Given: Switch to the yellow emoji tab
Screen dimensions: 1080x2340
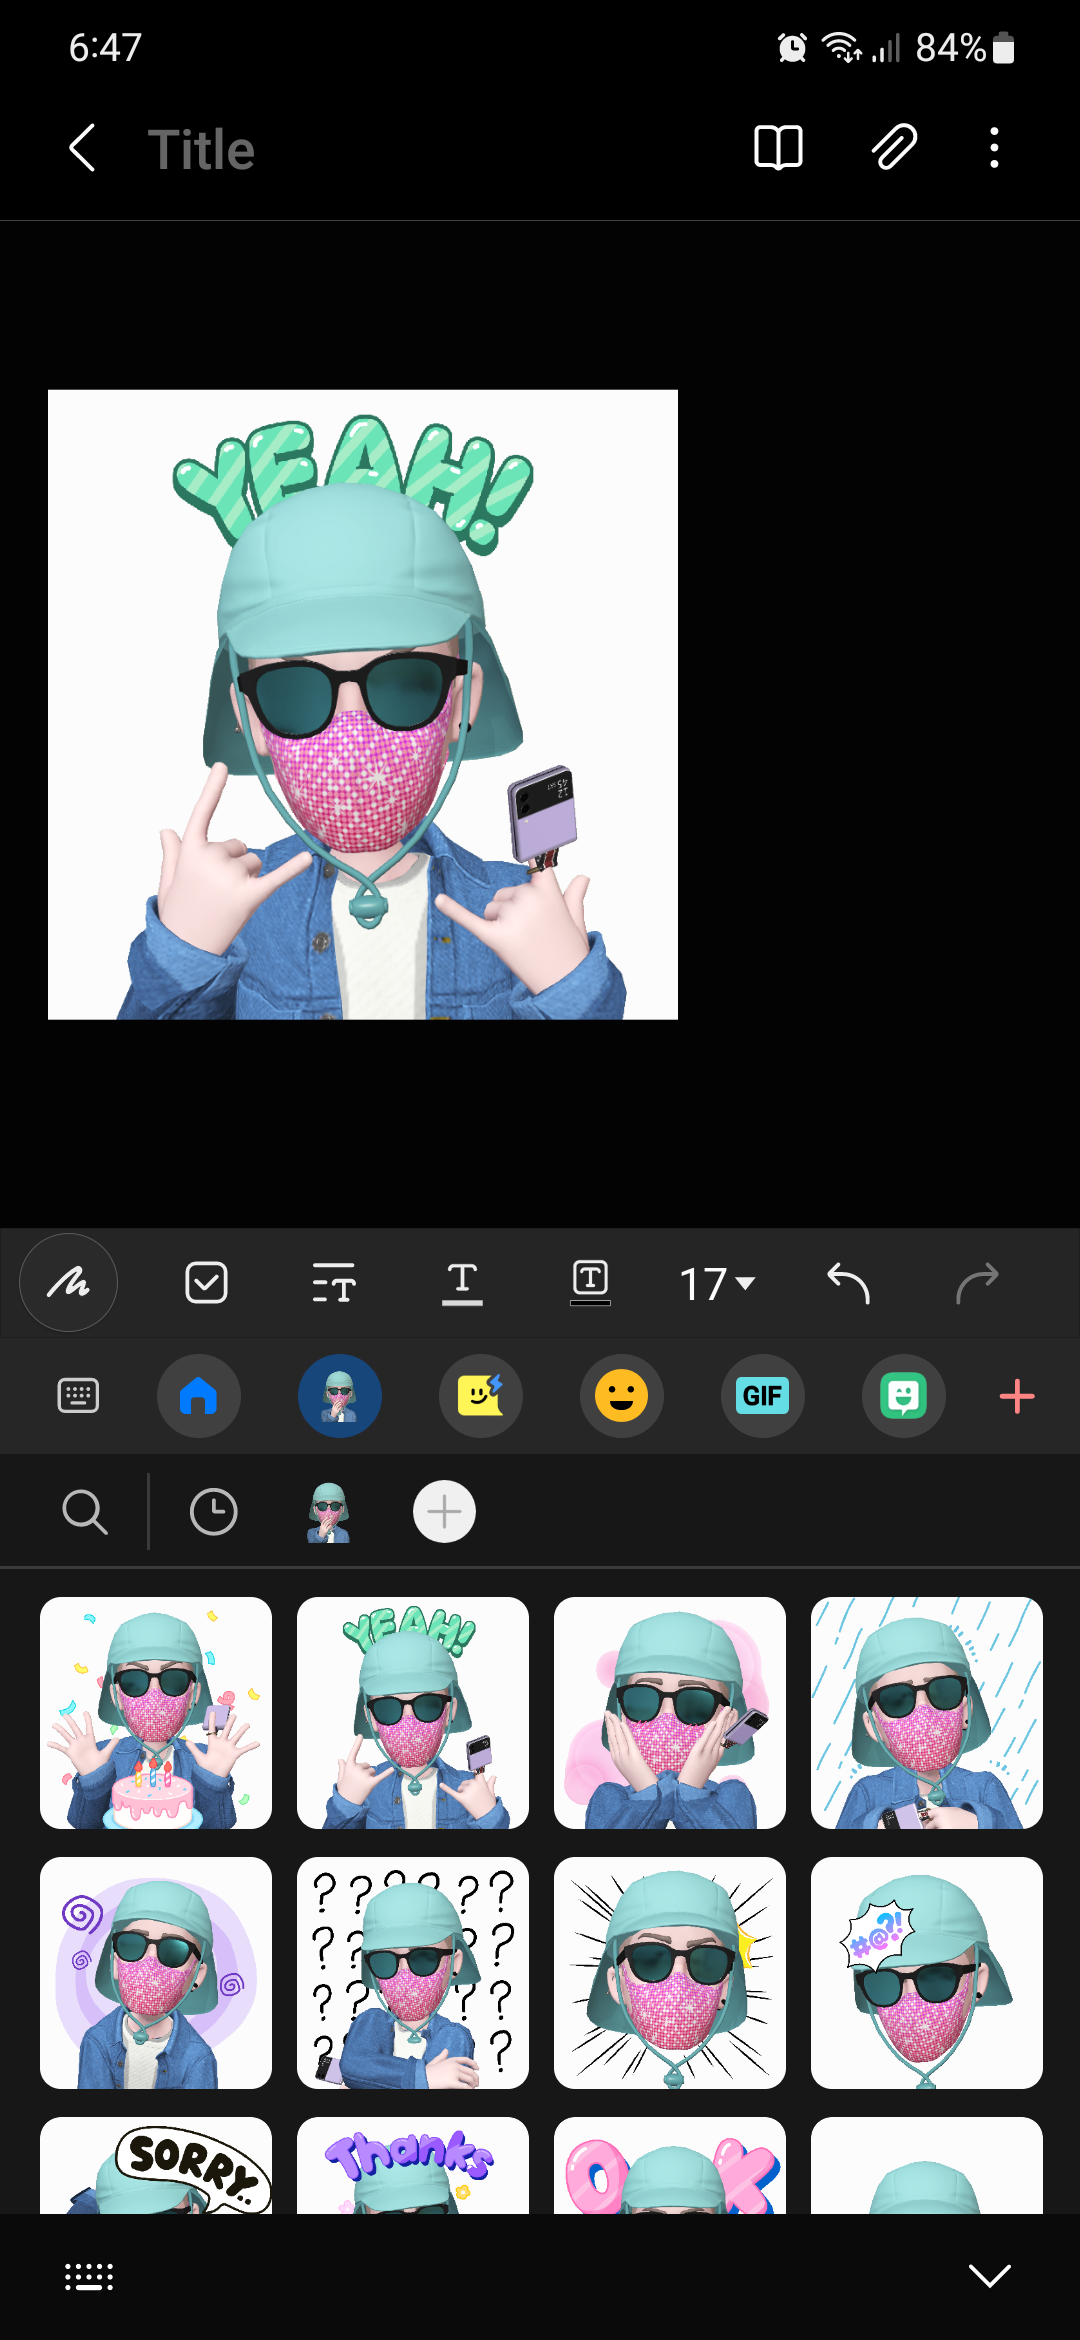Looking at the screenshot, I should tap(621, 1396).
